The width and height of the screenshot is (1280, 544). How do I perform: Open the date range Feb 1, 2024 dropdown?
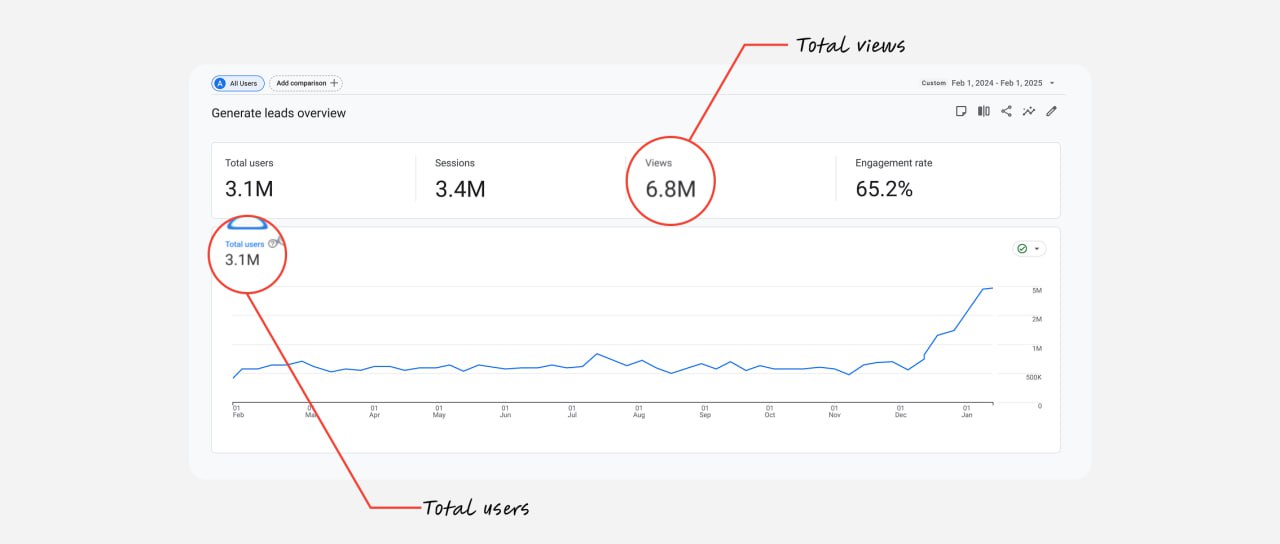pos(987,83)
